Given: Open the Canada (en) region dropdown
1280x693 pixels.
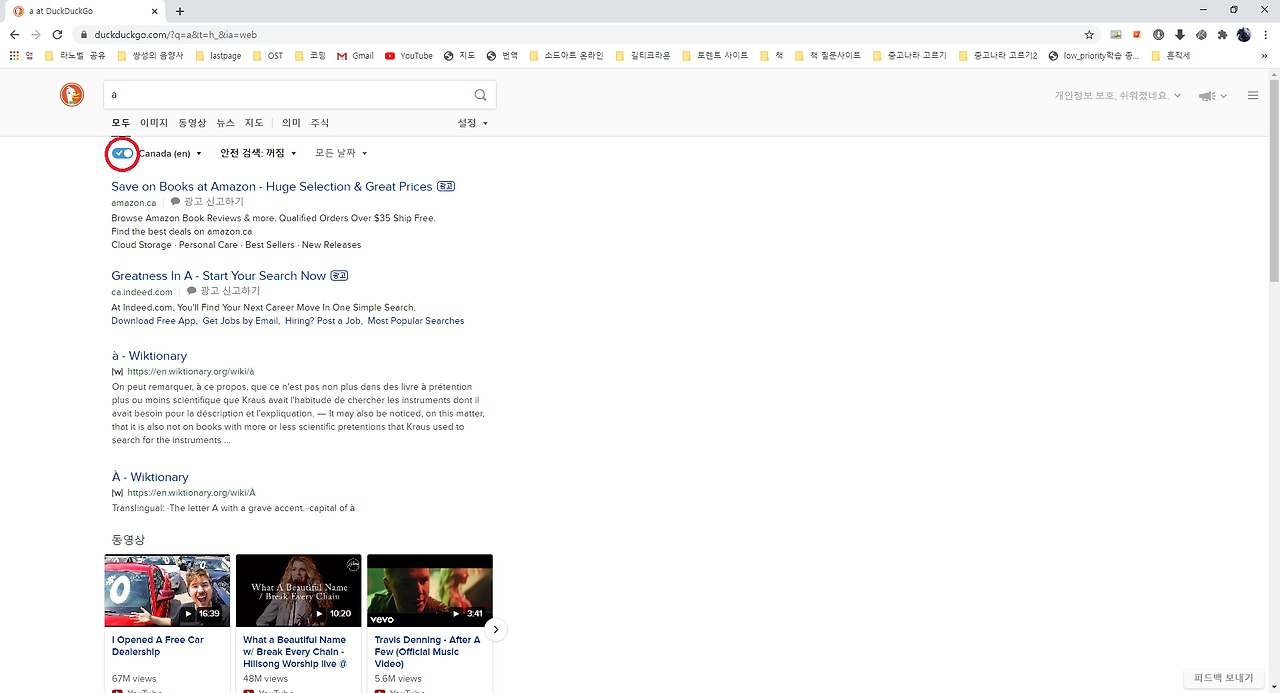Looking at the screenshot, I should pyautogui.click(x=170, y=153).
